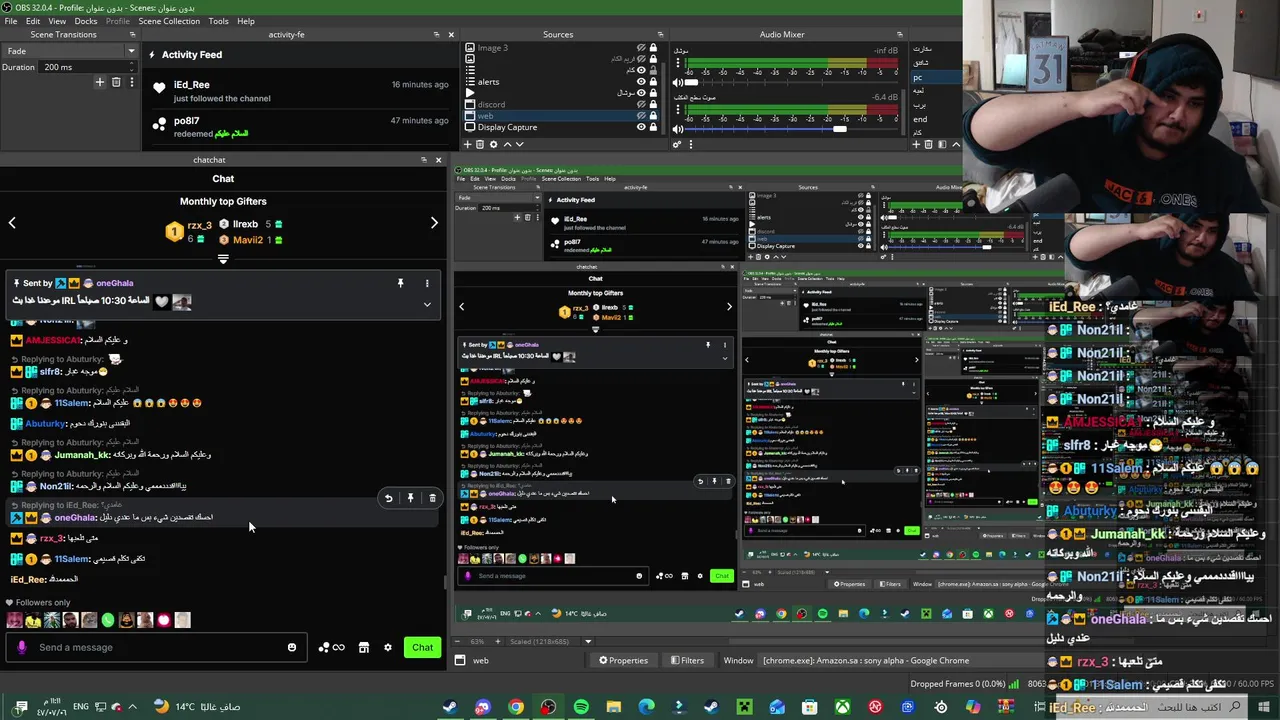Reply to the hovered oneGhala chat message
This screenshot has height=720, width=1280.
click(388, 498)
